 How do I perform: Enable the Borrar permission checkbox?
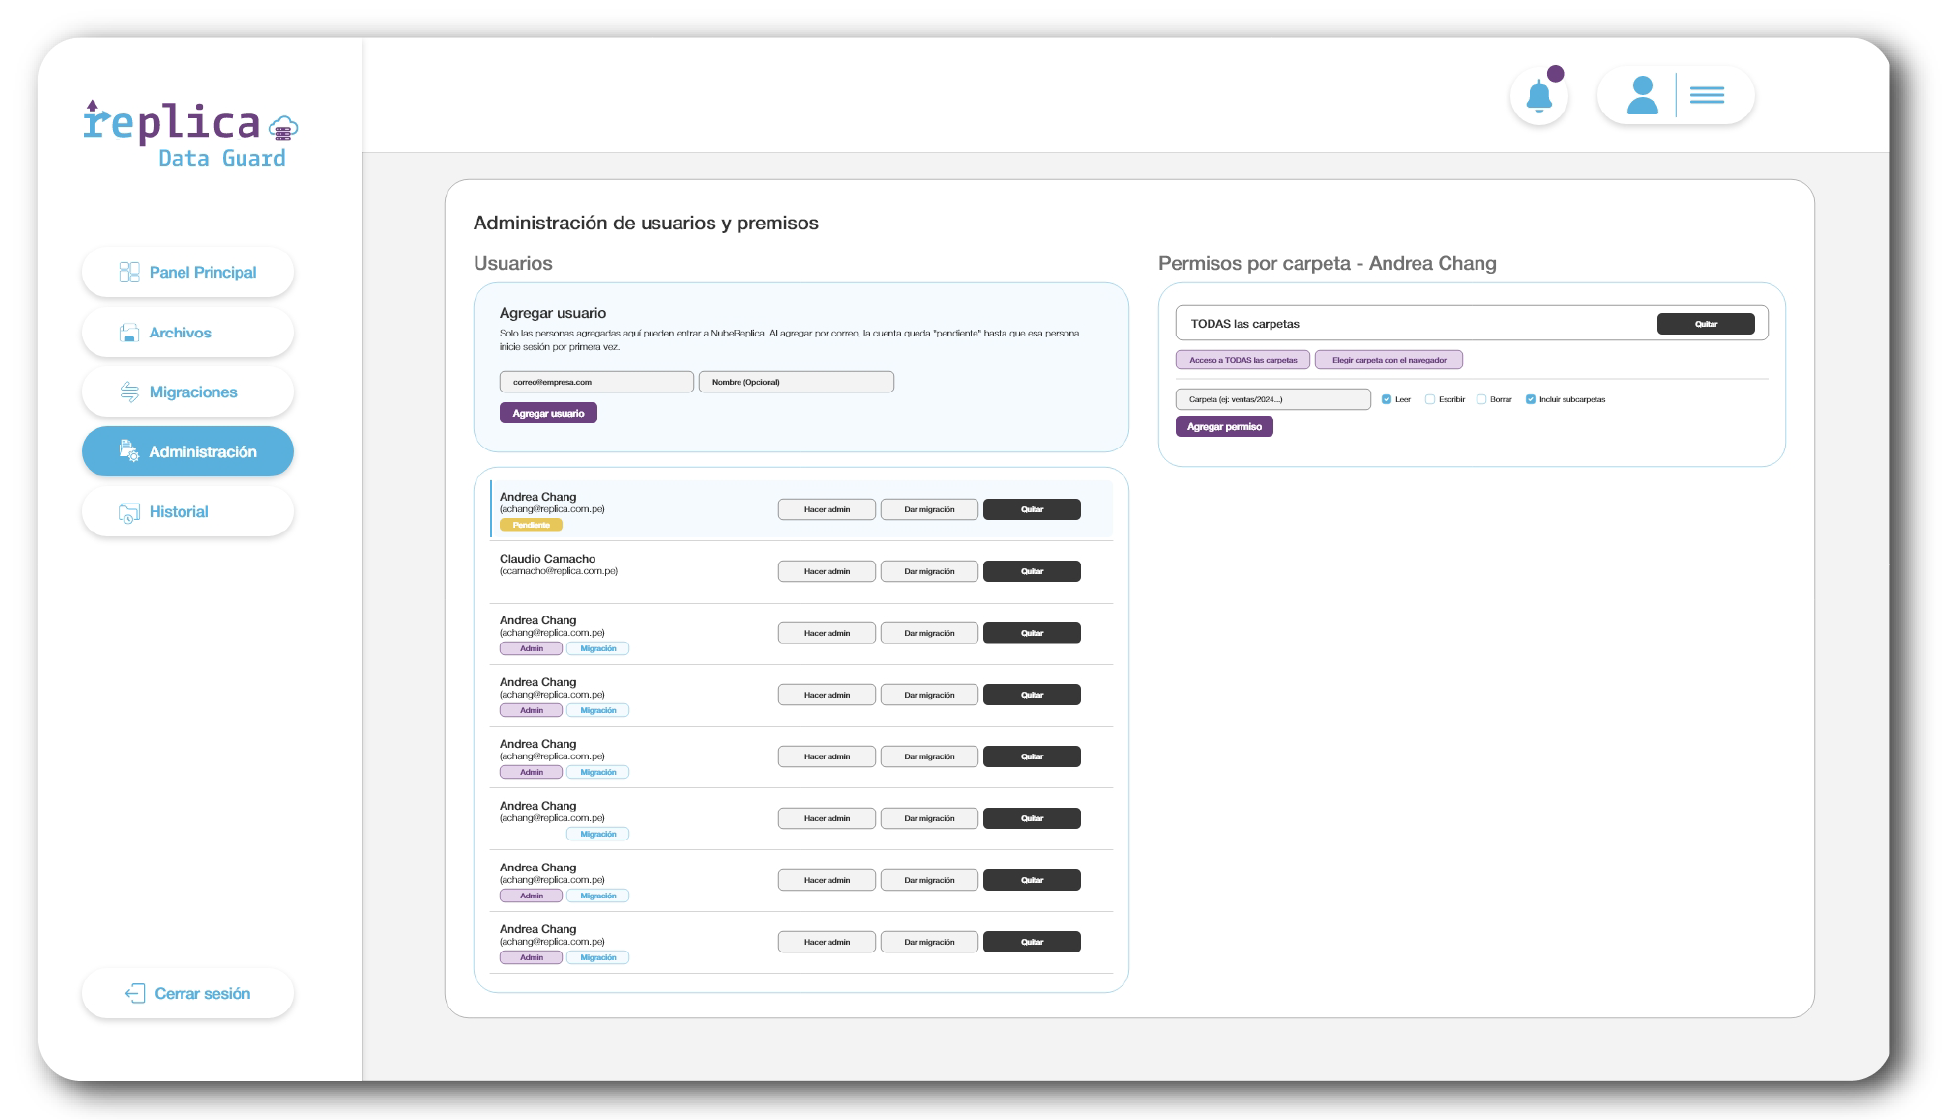pyautogui.click(x=1481, y=399)
